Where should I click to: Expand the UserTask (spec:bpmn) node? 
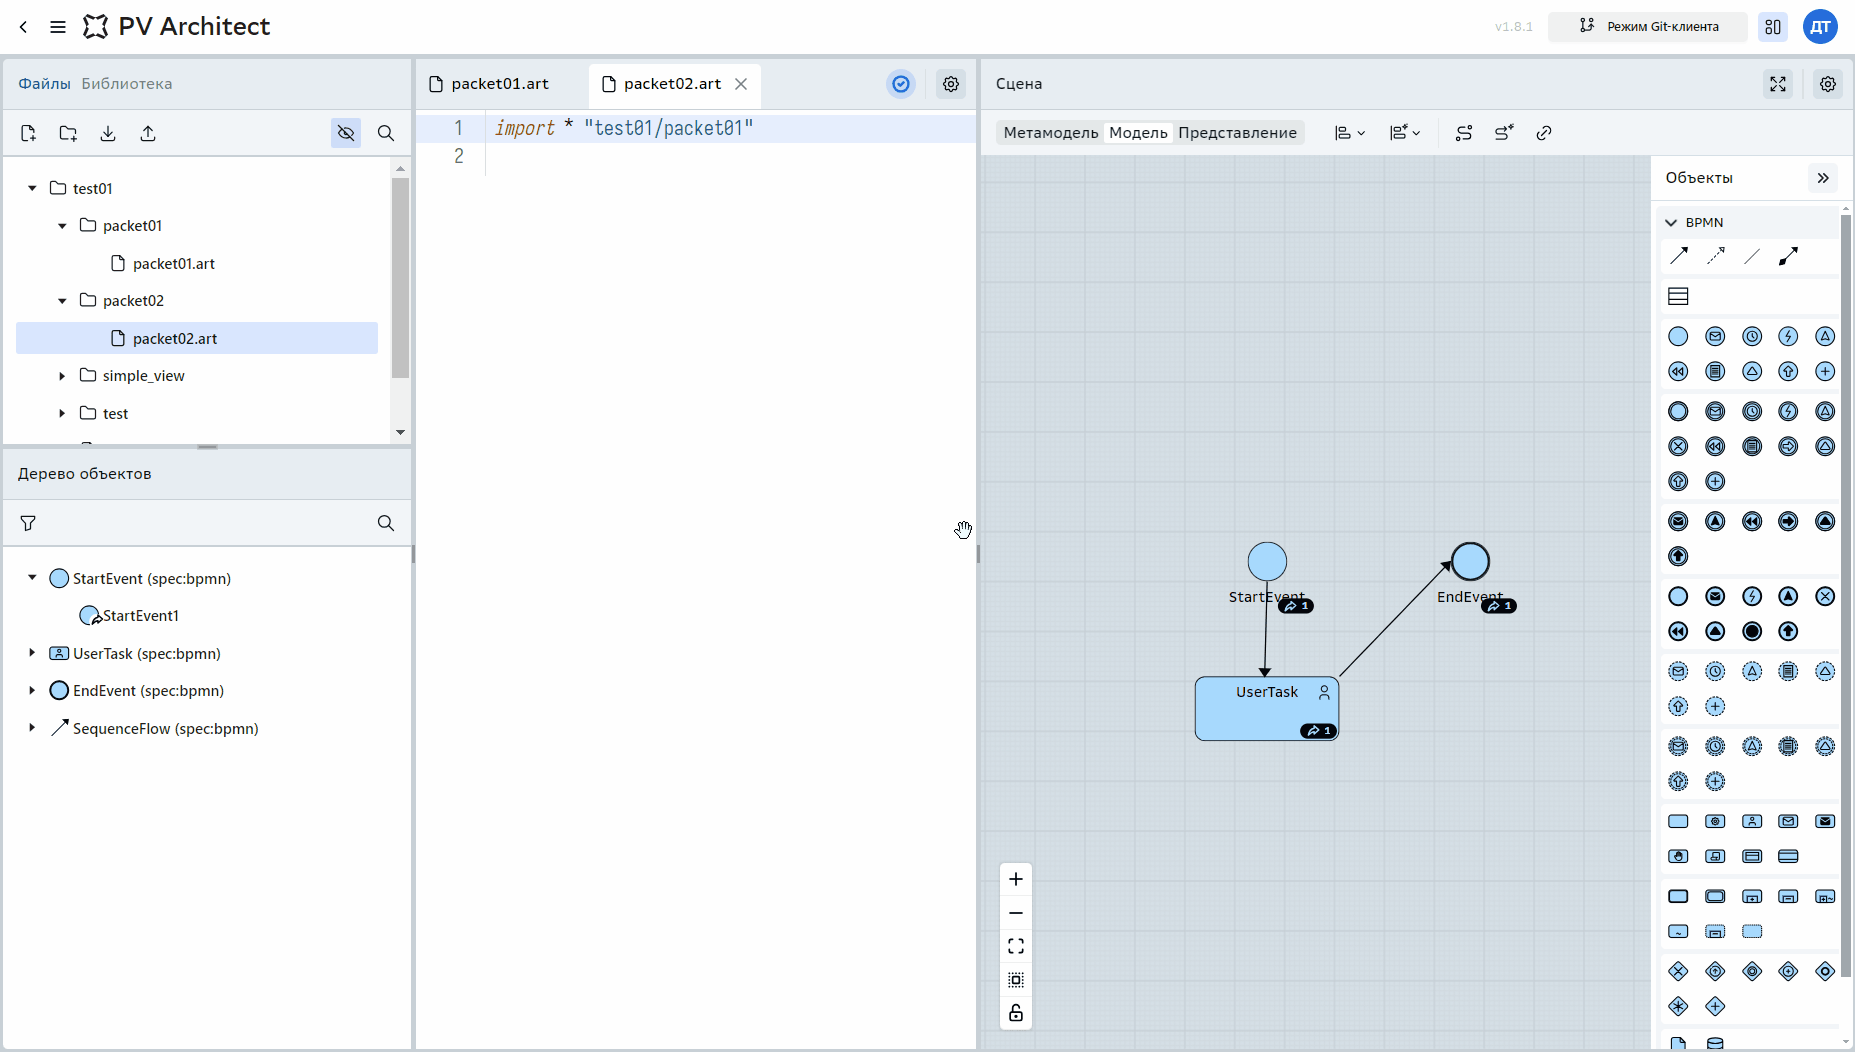(x=32, y=653)
